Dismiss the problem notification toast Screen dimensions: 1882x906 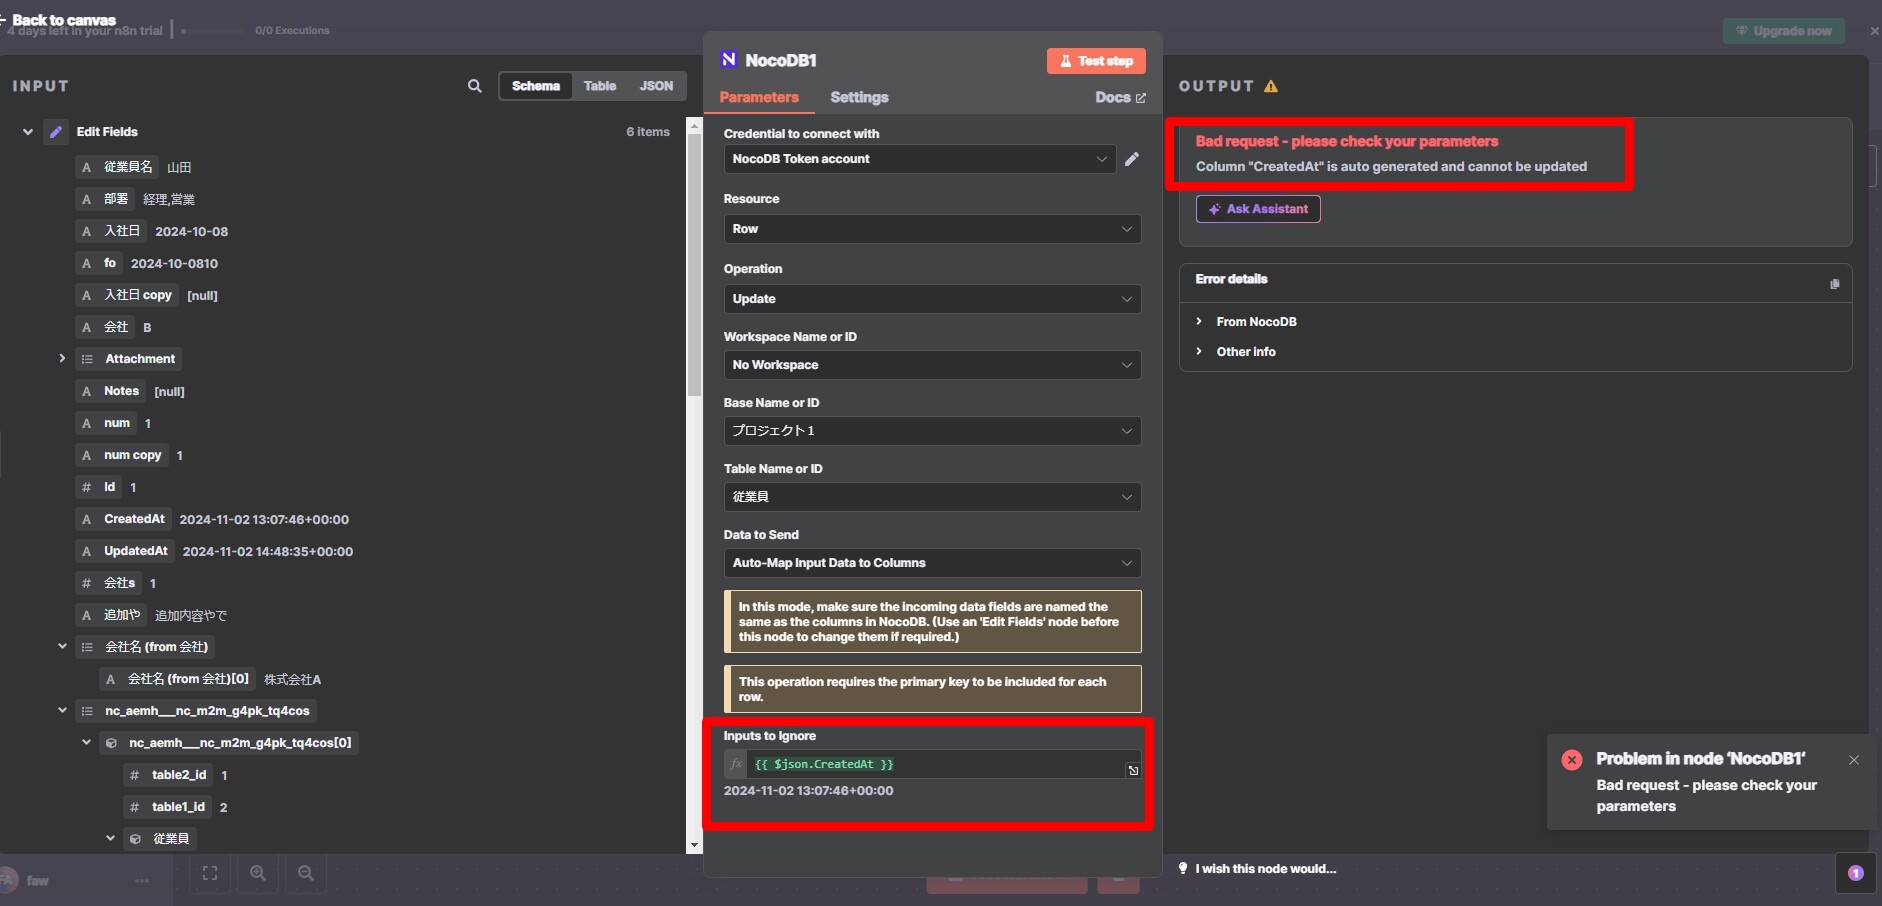(1854, 760)
